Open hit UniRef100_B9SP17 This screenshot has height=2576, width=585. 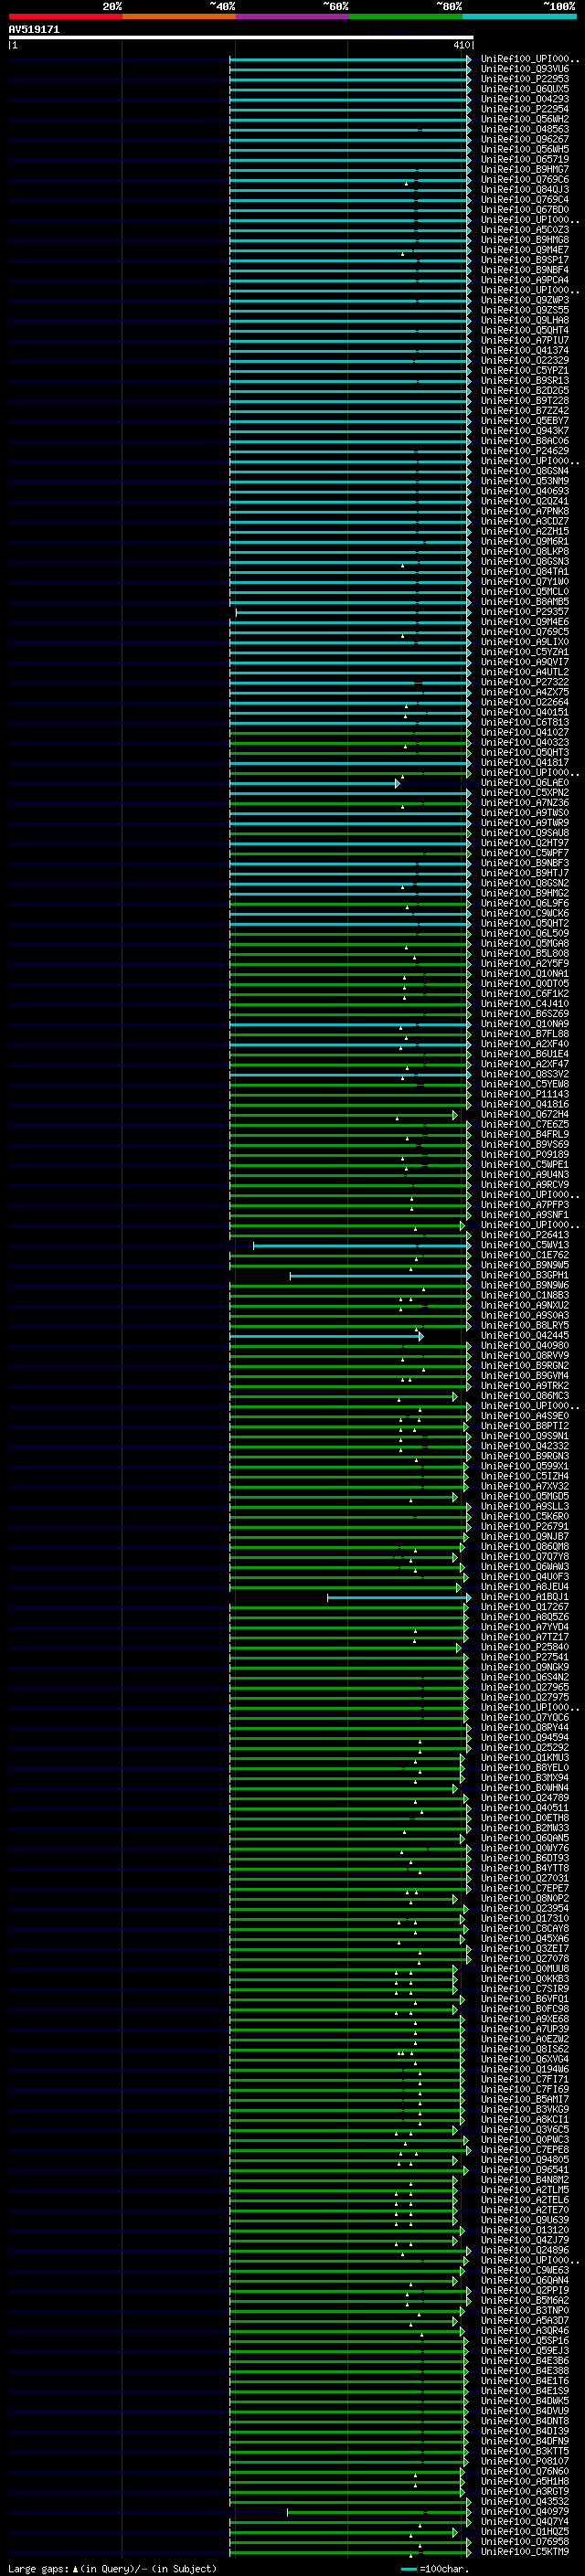coord(525,260)
